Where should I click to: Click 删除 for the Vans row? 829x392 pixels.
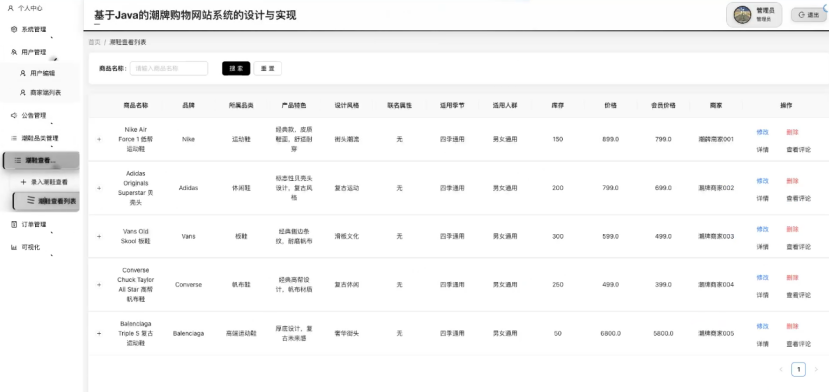[792, 229]
